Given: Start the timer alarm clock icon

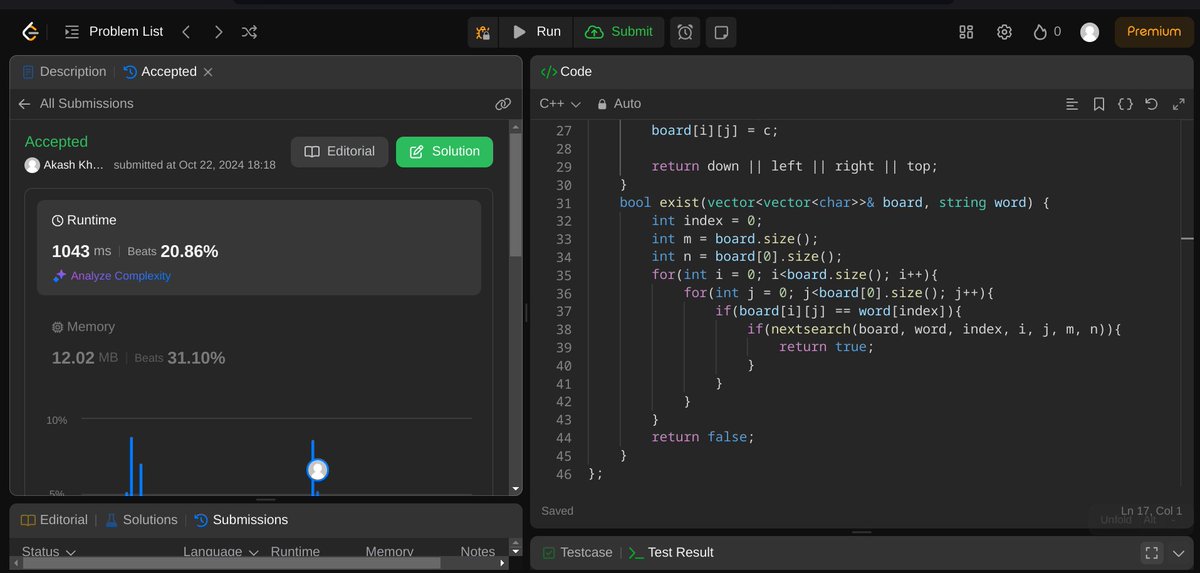Looking at the screenshot, I should pos(685,32).
